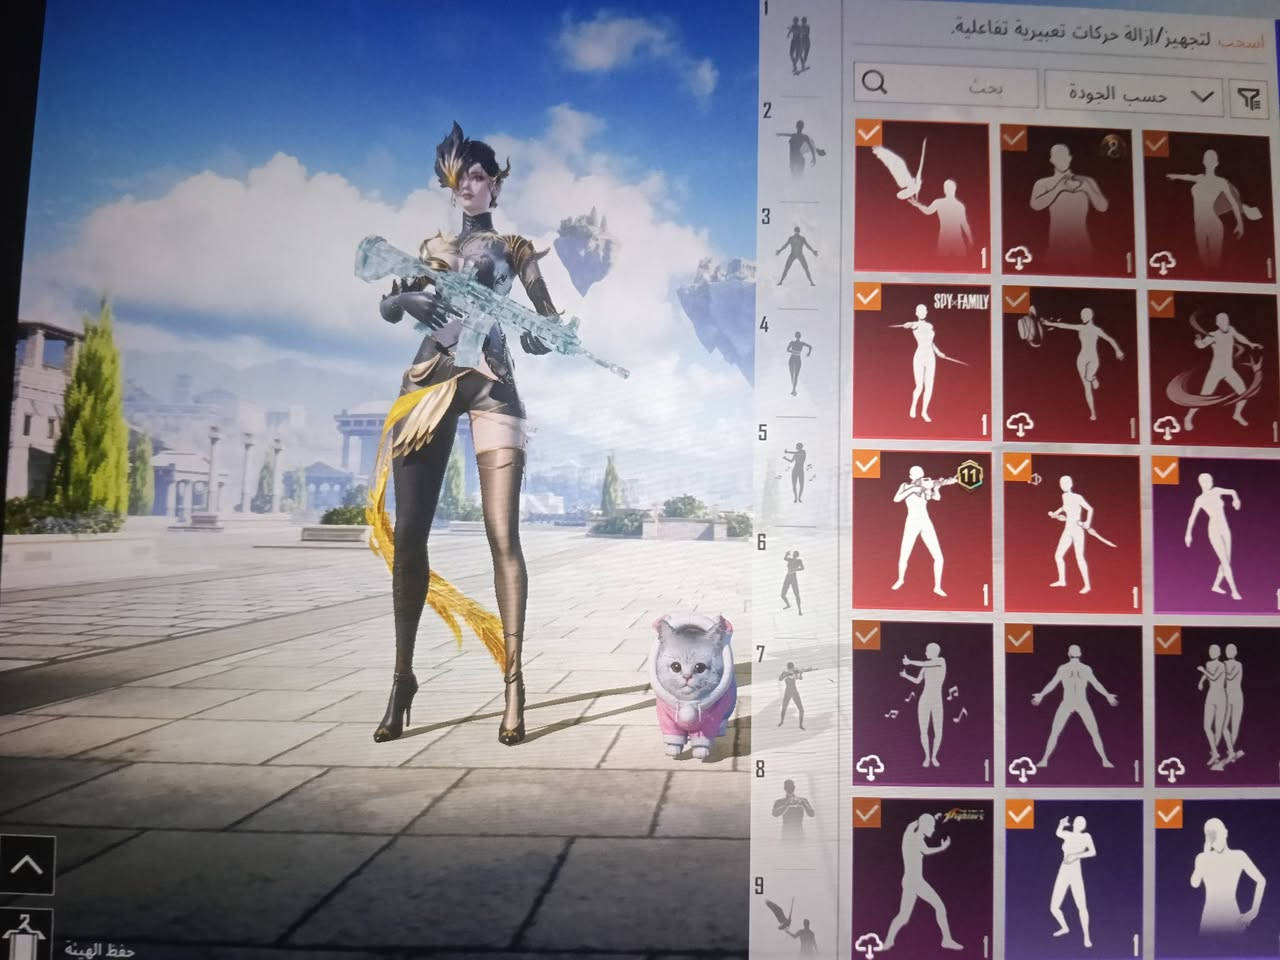Image resolution: width=1280 pixels, height=960 pixels.
Task: Click in the emote search field
Action: click(x=945, y=85)
